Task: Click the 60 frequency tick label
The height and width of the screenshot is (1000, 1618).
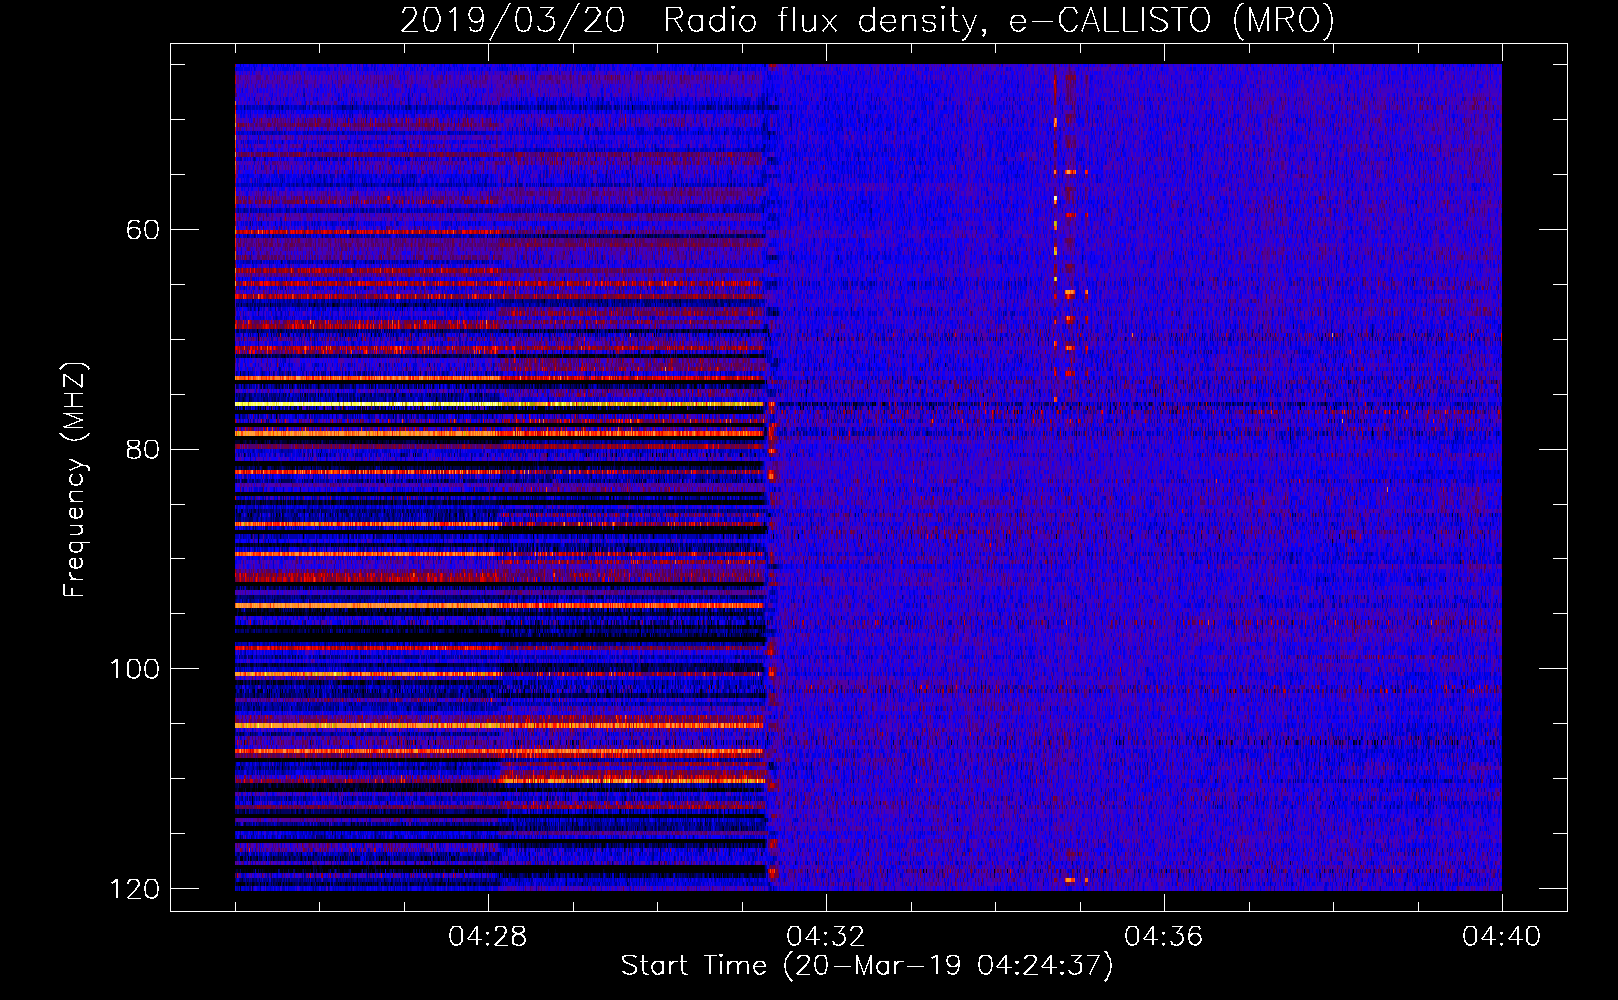Action: point(143,230)
